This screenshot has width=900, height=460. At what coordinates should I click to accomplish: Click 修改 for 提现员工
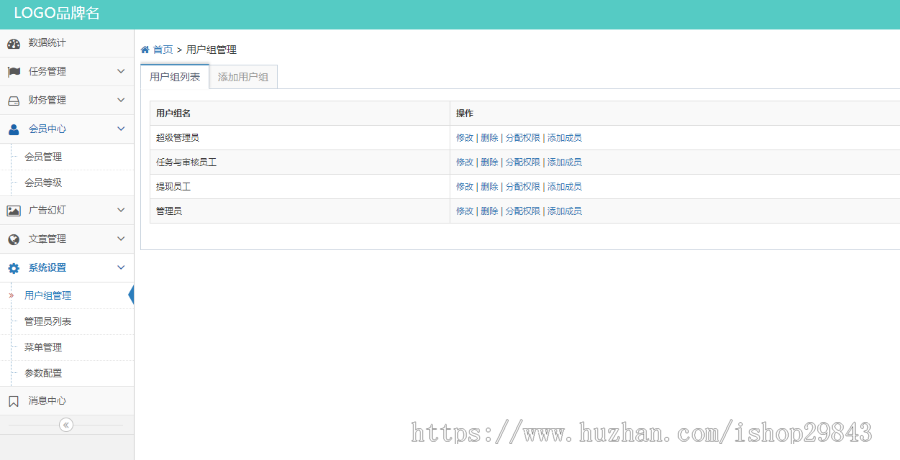(x=464, y=187)
